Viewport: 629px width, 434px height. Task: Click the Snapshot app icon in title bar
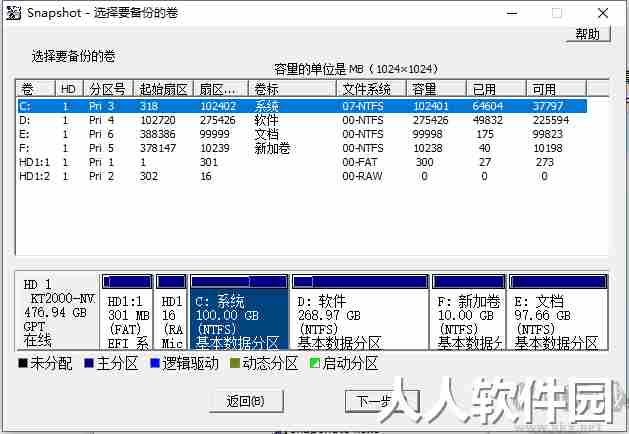(x=13, y=13)
